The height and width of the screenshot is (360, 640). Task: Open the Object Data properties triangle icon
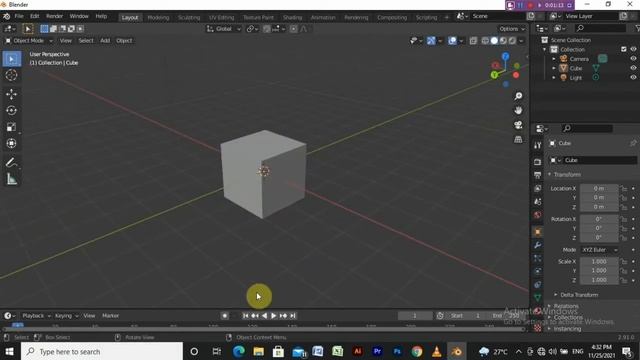(538, 298)
